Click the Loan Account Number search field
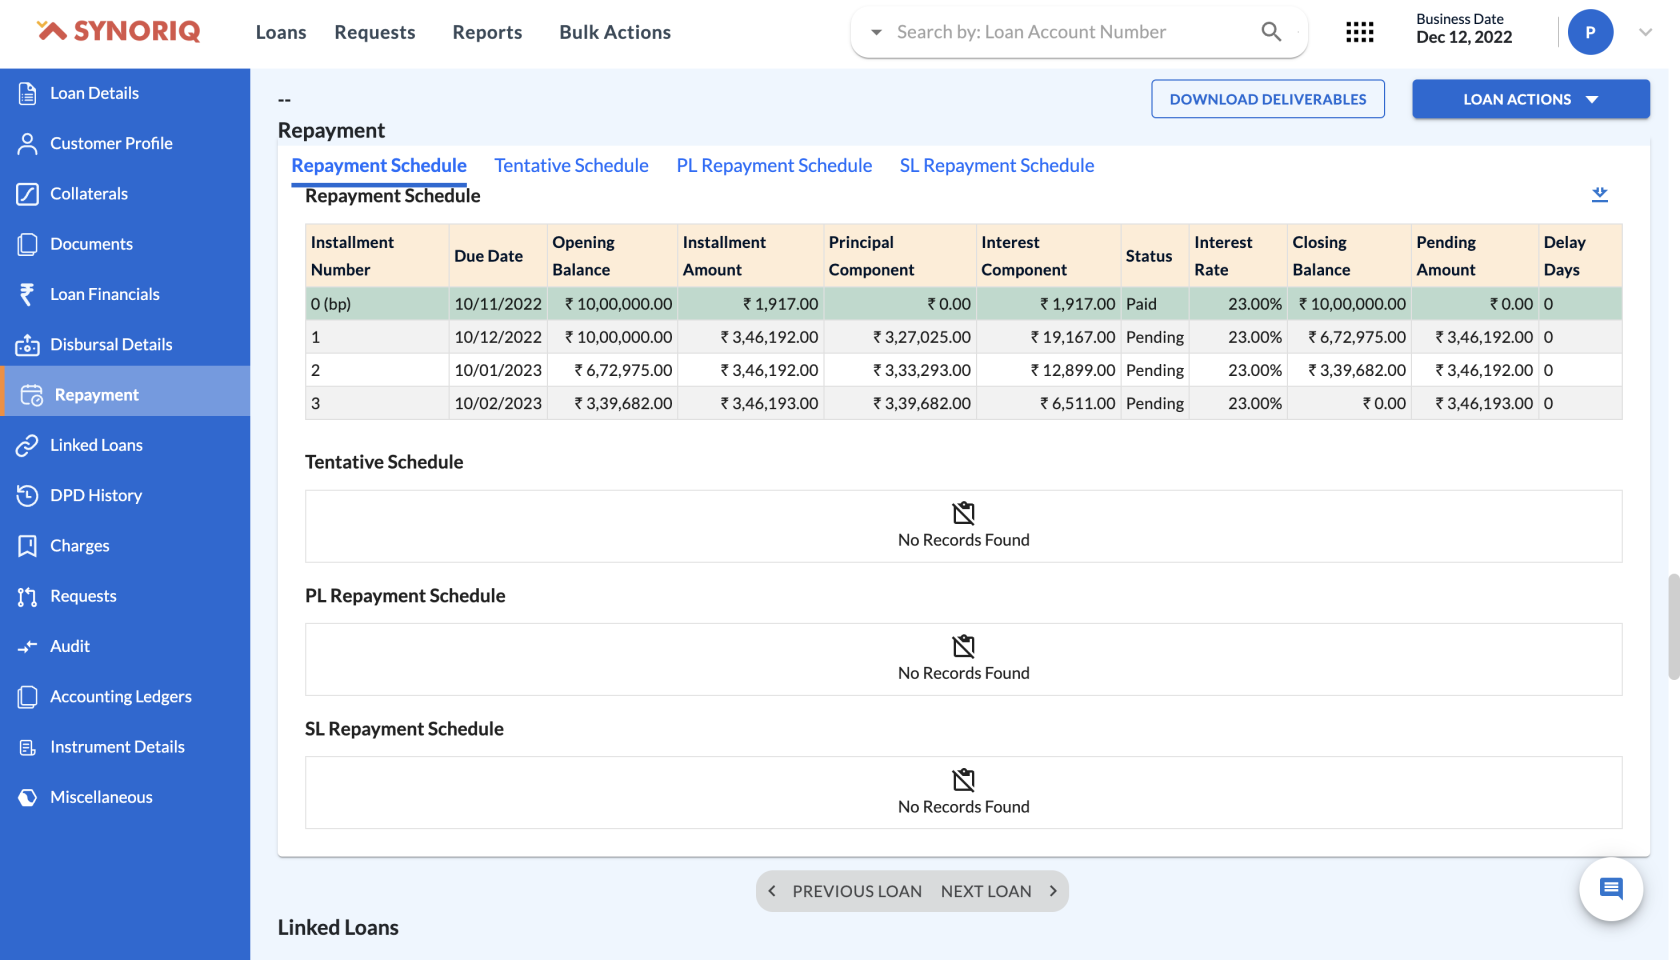This screenshot has width=1680, height=960. tap(1070, 32)
